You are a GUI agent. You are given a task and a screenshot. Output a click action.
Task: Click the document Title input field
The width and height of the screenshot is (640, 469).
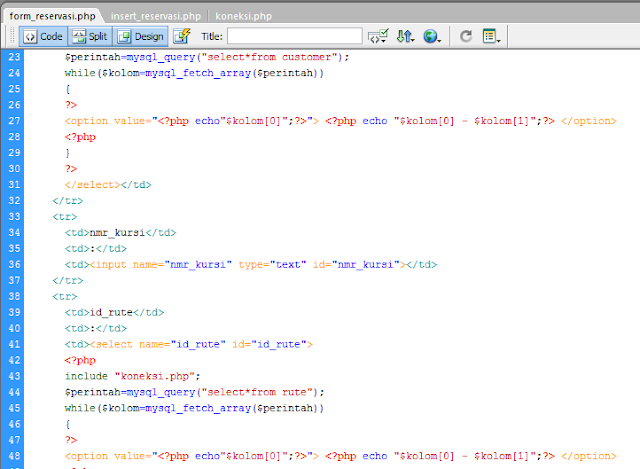294,36
